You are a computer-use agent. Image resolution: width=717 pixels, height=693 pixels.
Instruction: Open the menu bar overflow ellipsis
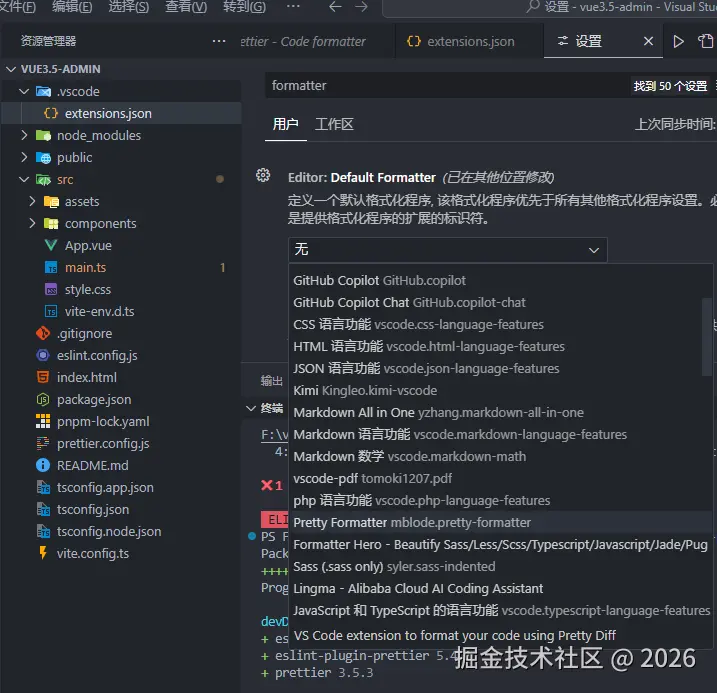293,6
